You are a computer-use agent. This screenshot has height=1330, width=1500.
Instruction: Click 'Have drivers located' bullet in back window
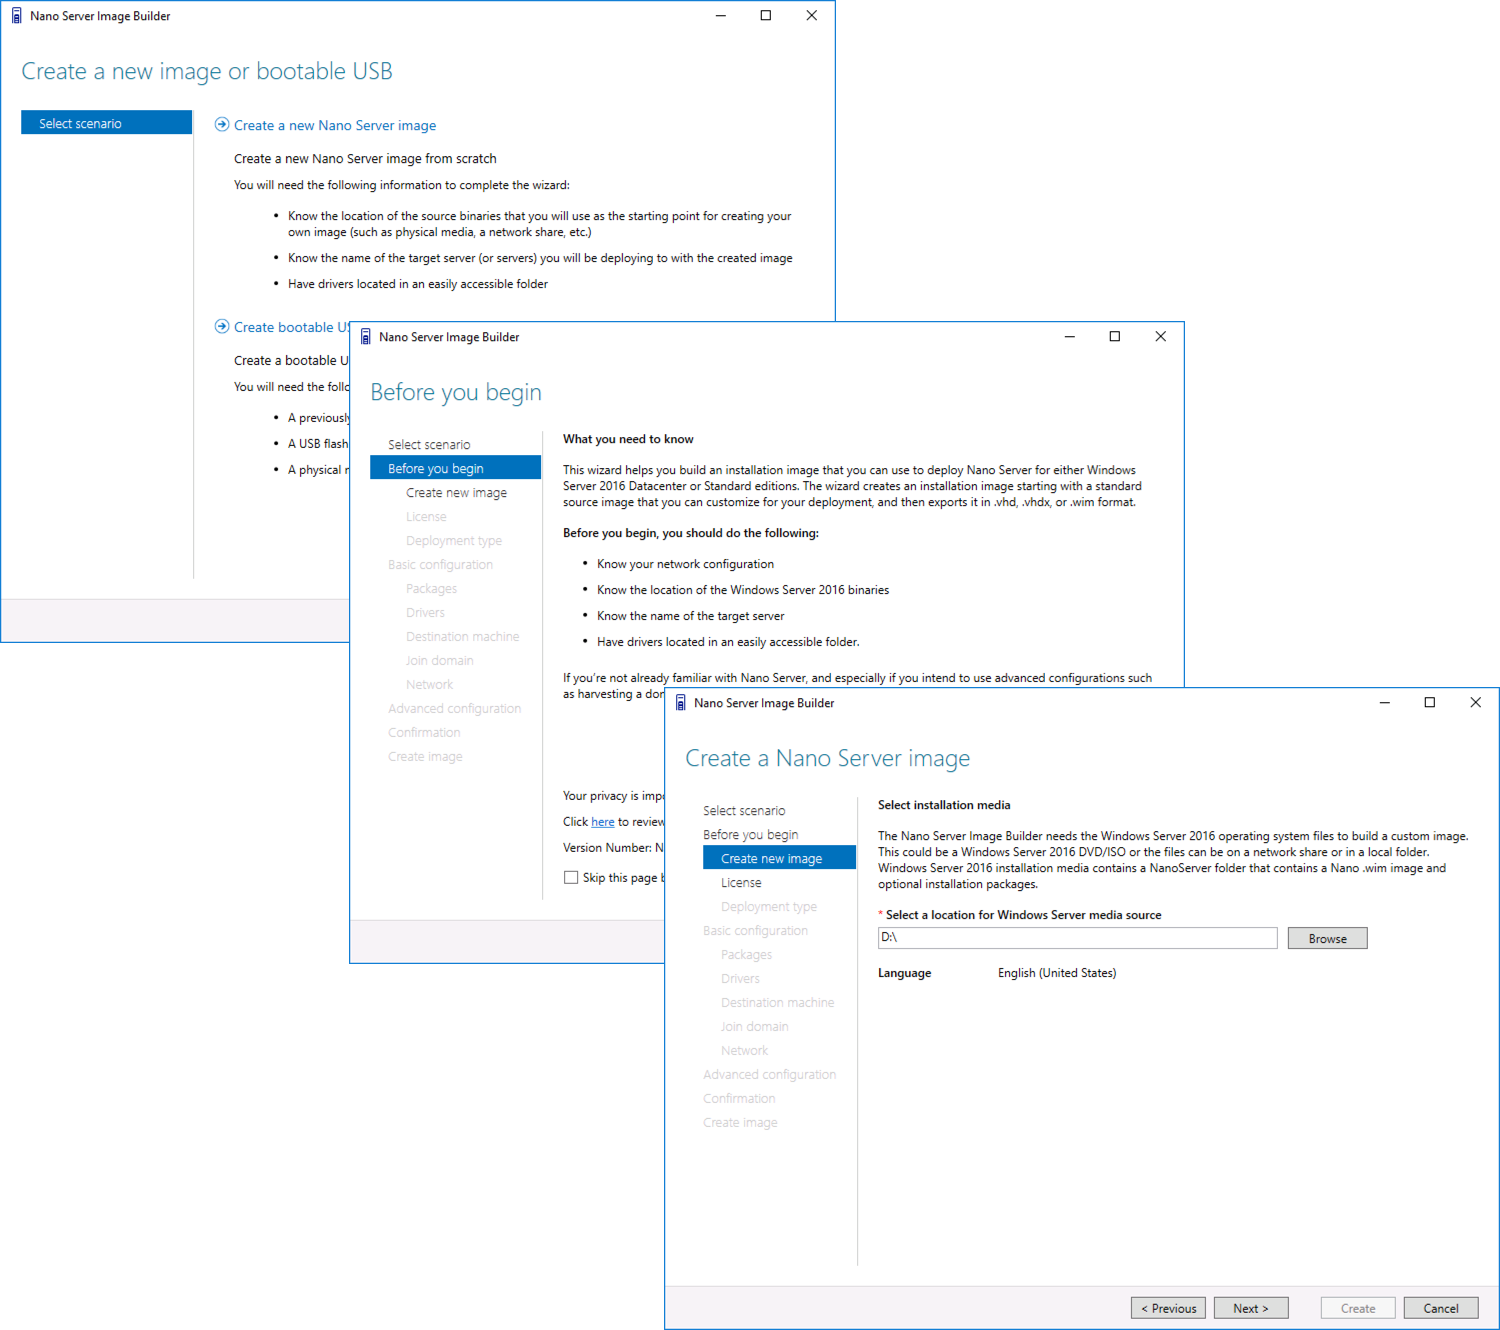418,284
